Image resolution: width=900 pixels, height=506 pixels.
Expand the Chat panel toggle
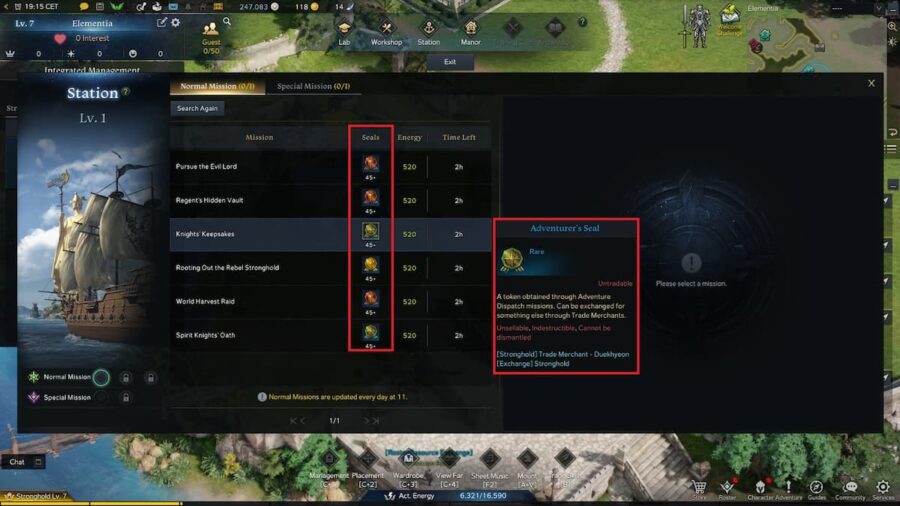point(38,462)
